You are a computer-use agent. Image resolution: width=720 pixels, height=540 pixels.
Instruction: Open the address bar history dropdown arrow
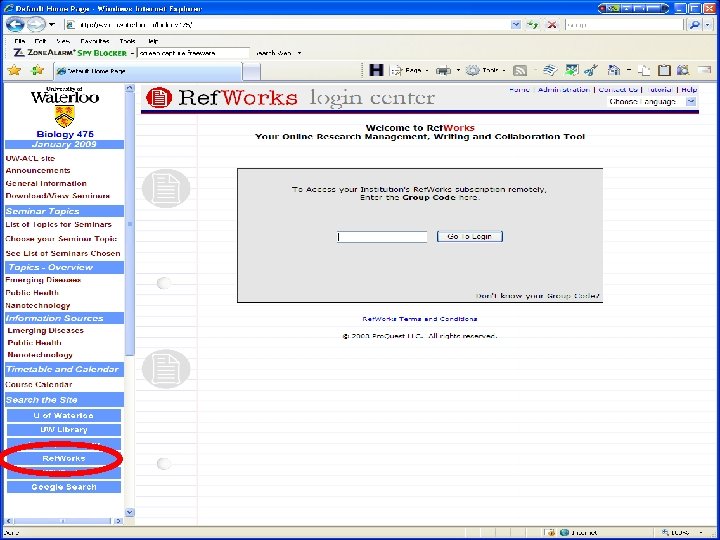[x=516, y=25]
